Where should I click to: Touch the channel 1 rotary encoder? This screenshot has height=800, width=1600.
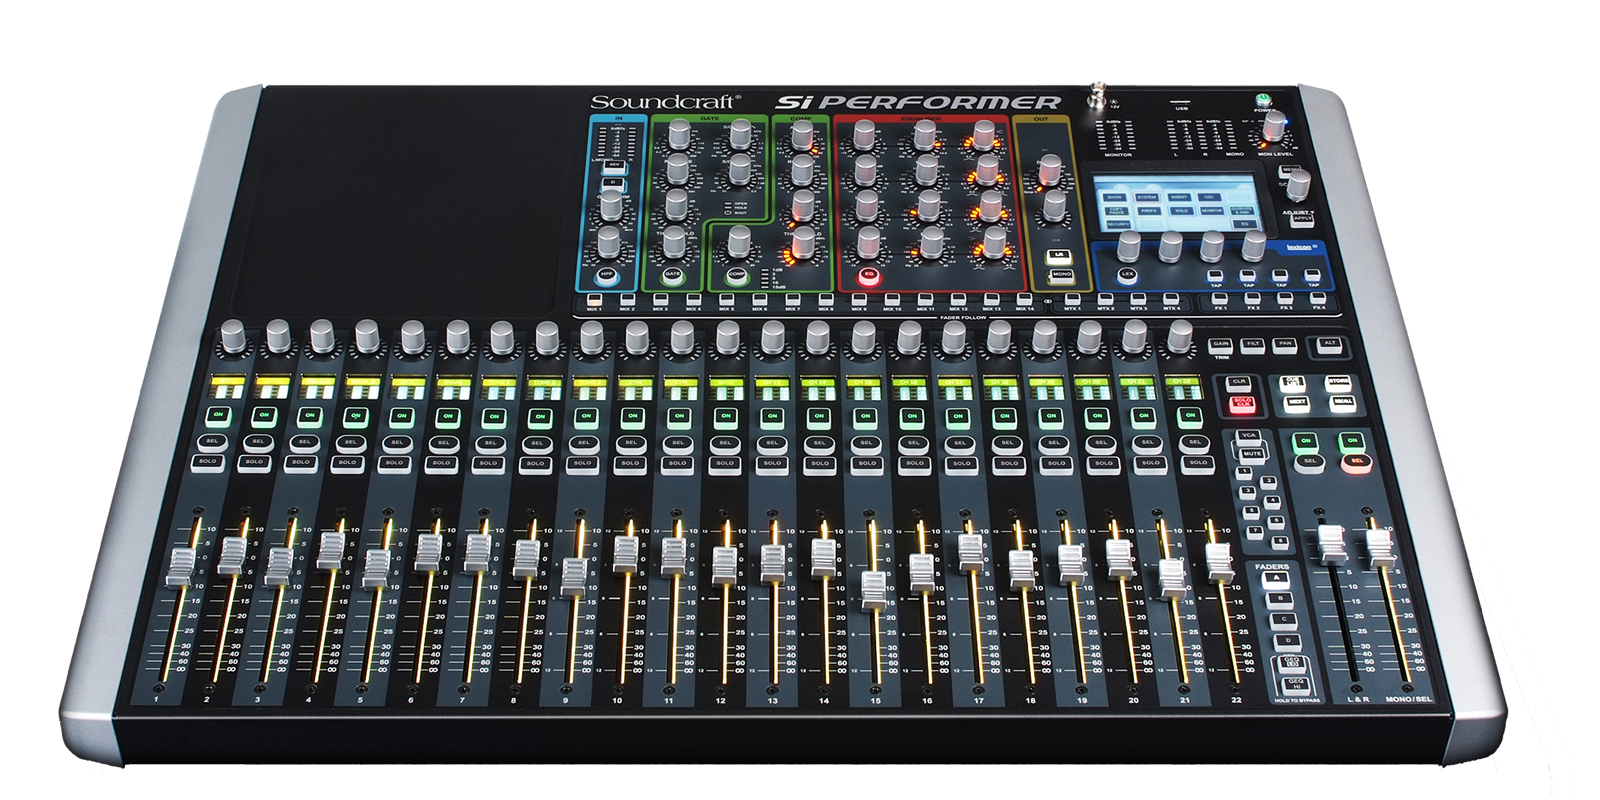231,337
